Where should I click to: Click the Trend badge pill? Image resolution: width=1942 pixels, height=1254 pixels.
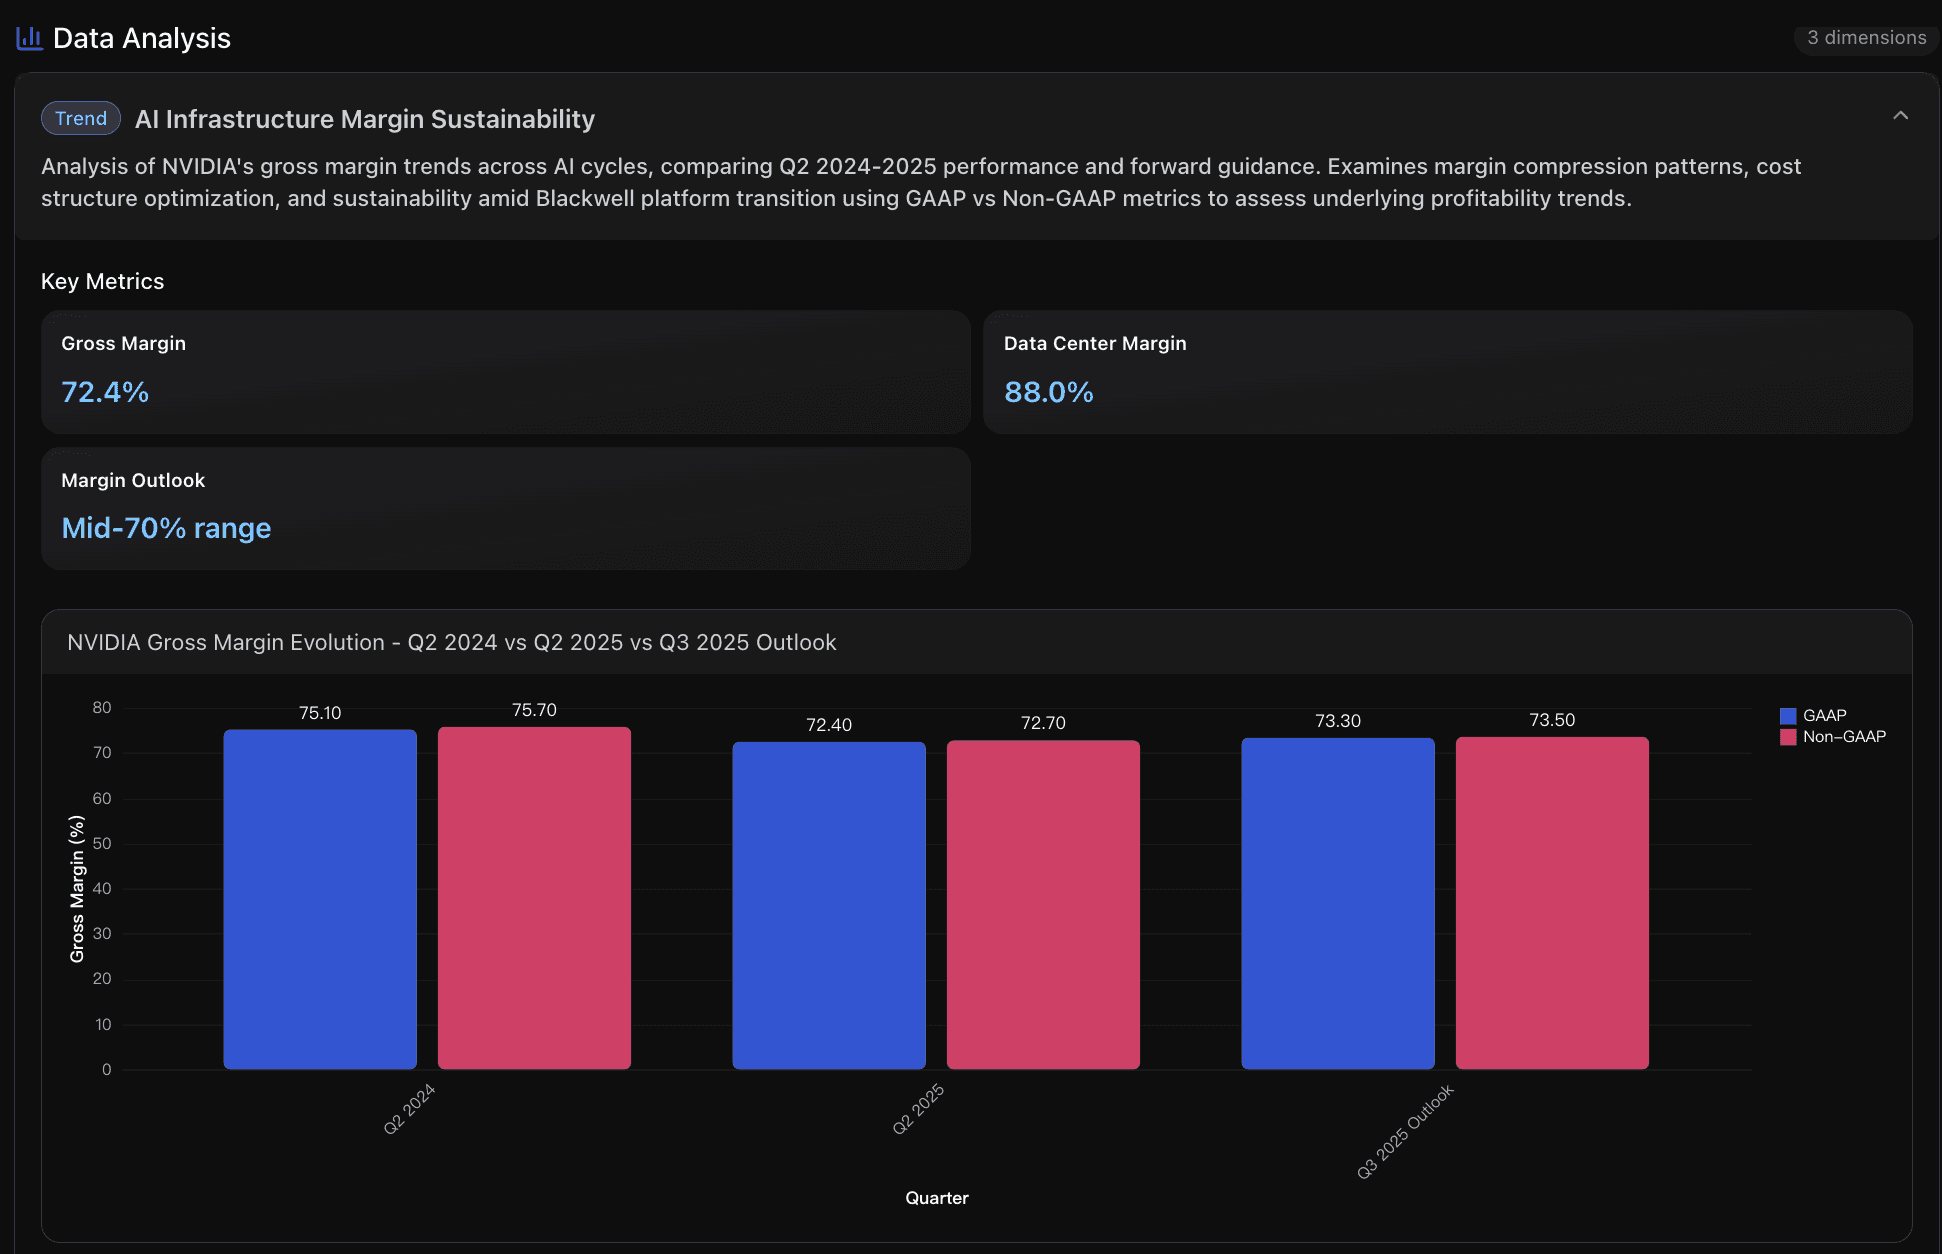80,118
